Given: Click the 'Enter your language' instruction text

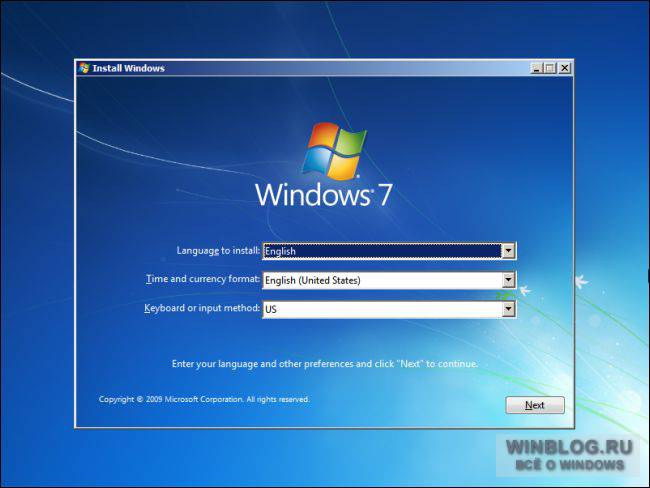Looking at the screenshot, I should (x=325, y=364).
